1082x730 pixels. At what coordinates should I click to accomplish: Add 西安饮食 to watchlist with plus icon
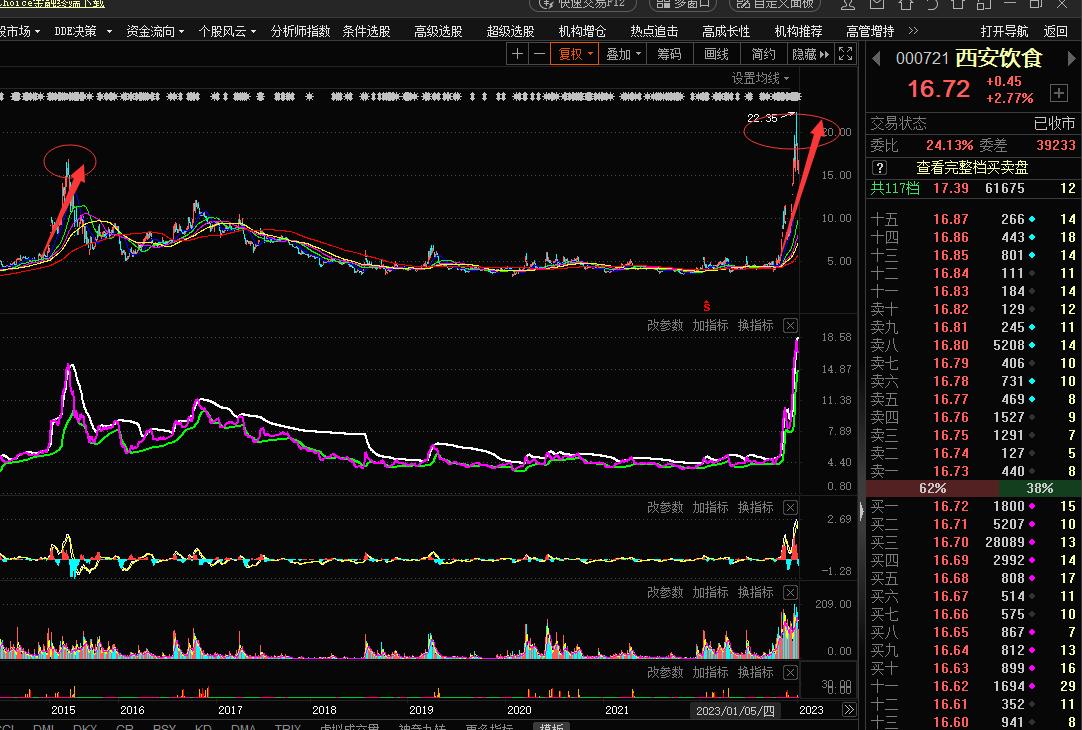1059,92
